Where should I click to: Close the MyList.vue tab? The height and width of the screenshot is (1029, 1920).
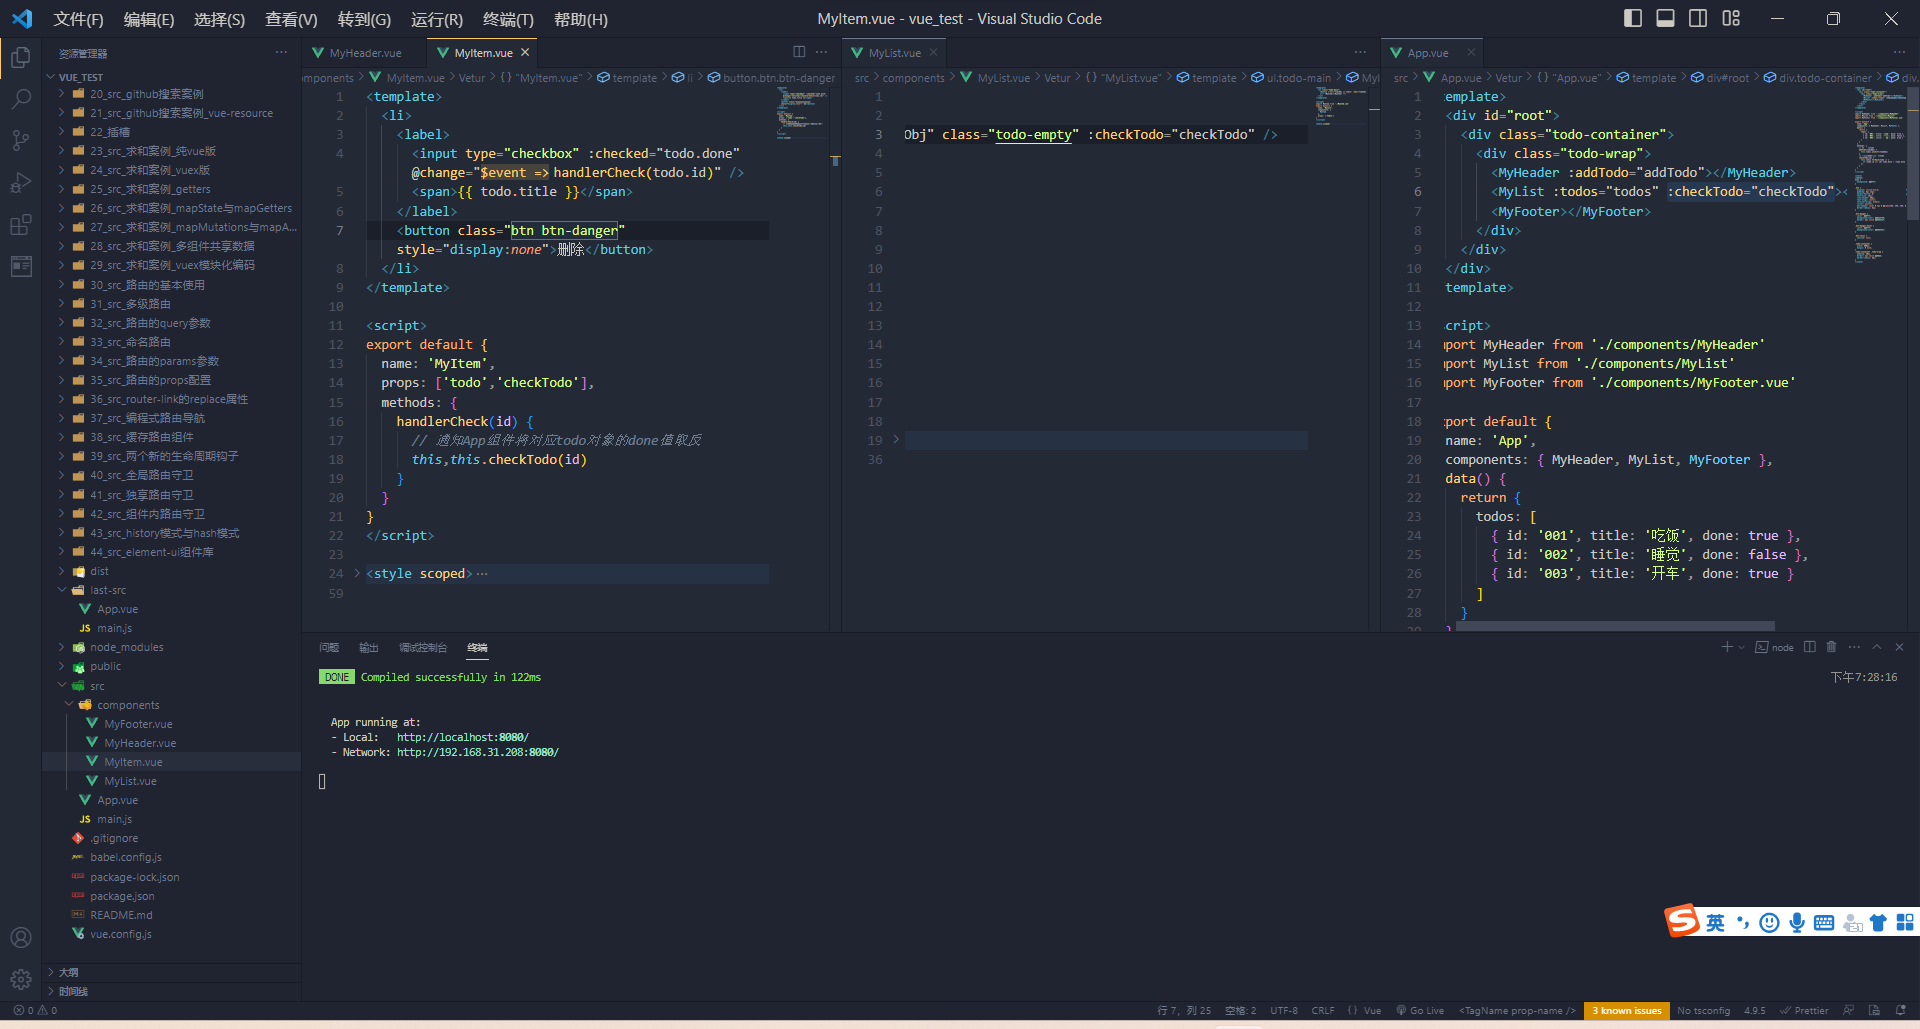(934, 53)
